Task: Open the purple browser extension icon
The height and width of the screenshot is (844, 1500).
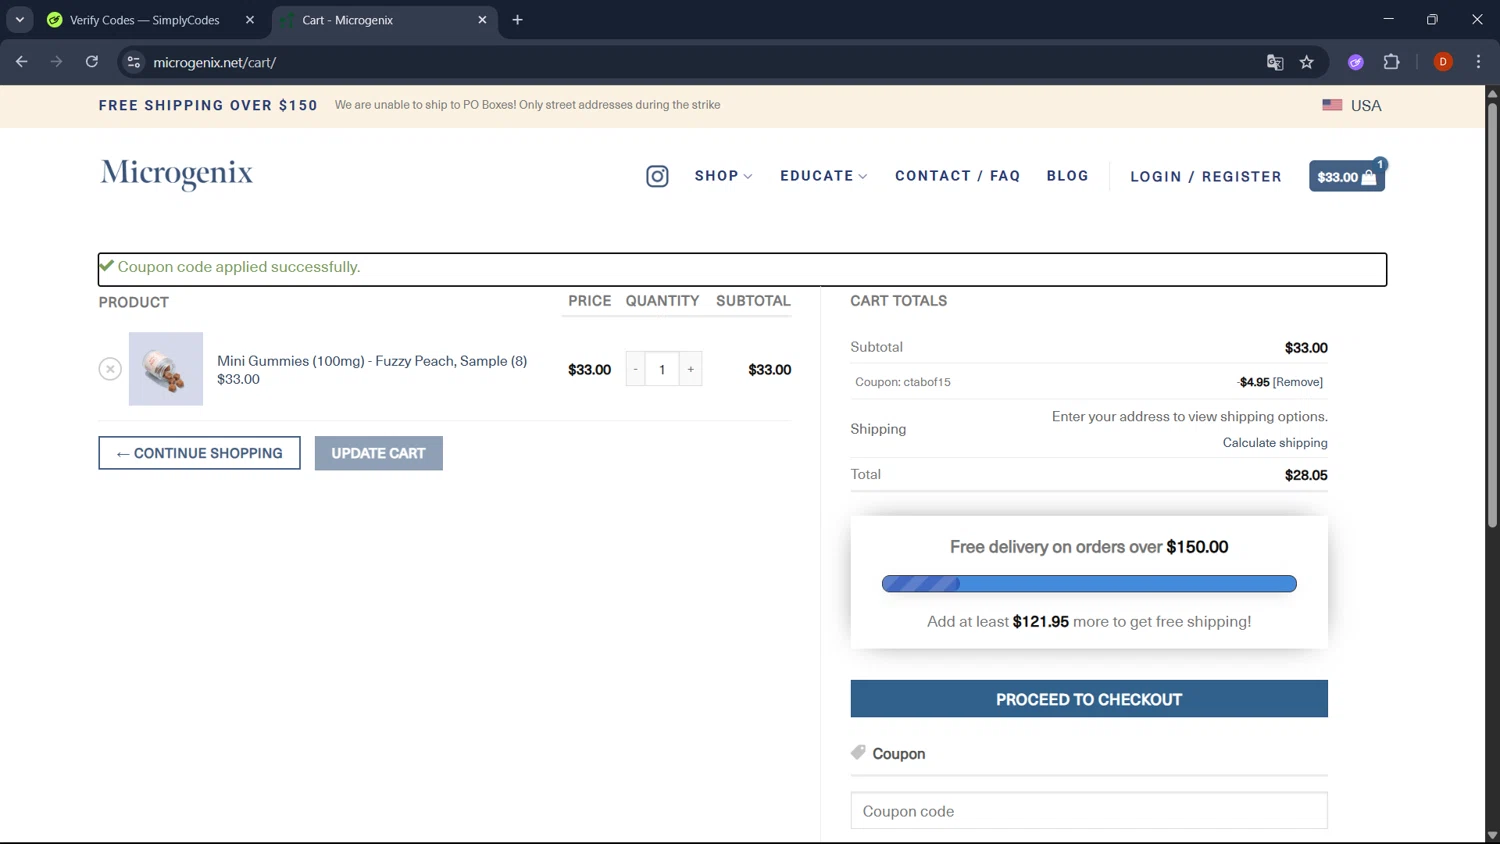Action: pyautogui.click(x=1356, y=62)
